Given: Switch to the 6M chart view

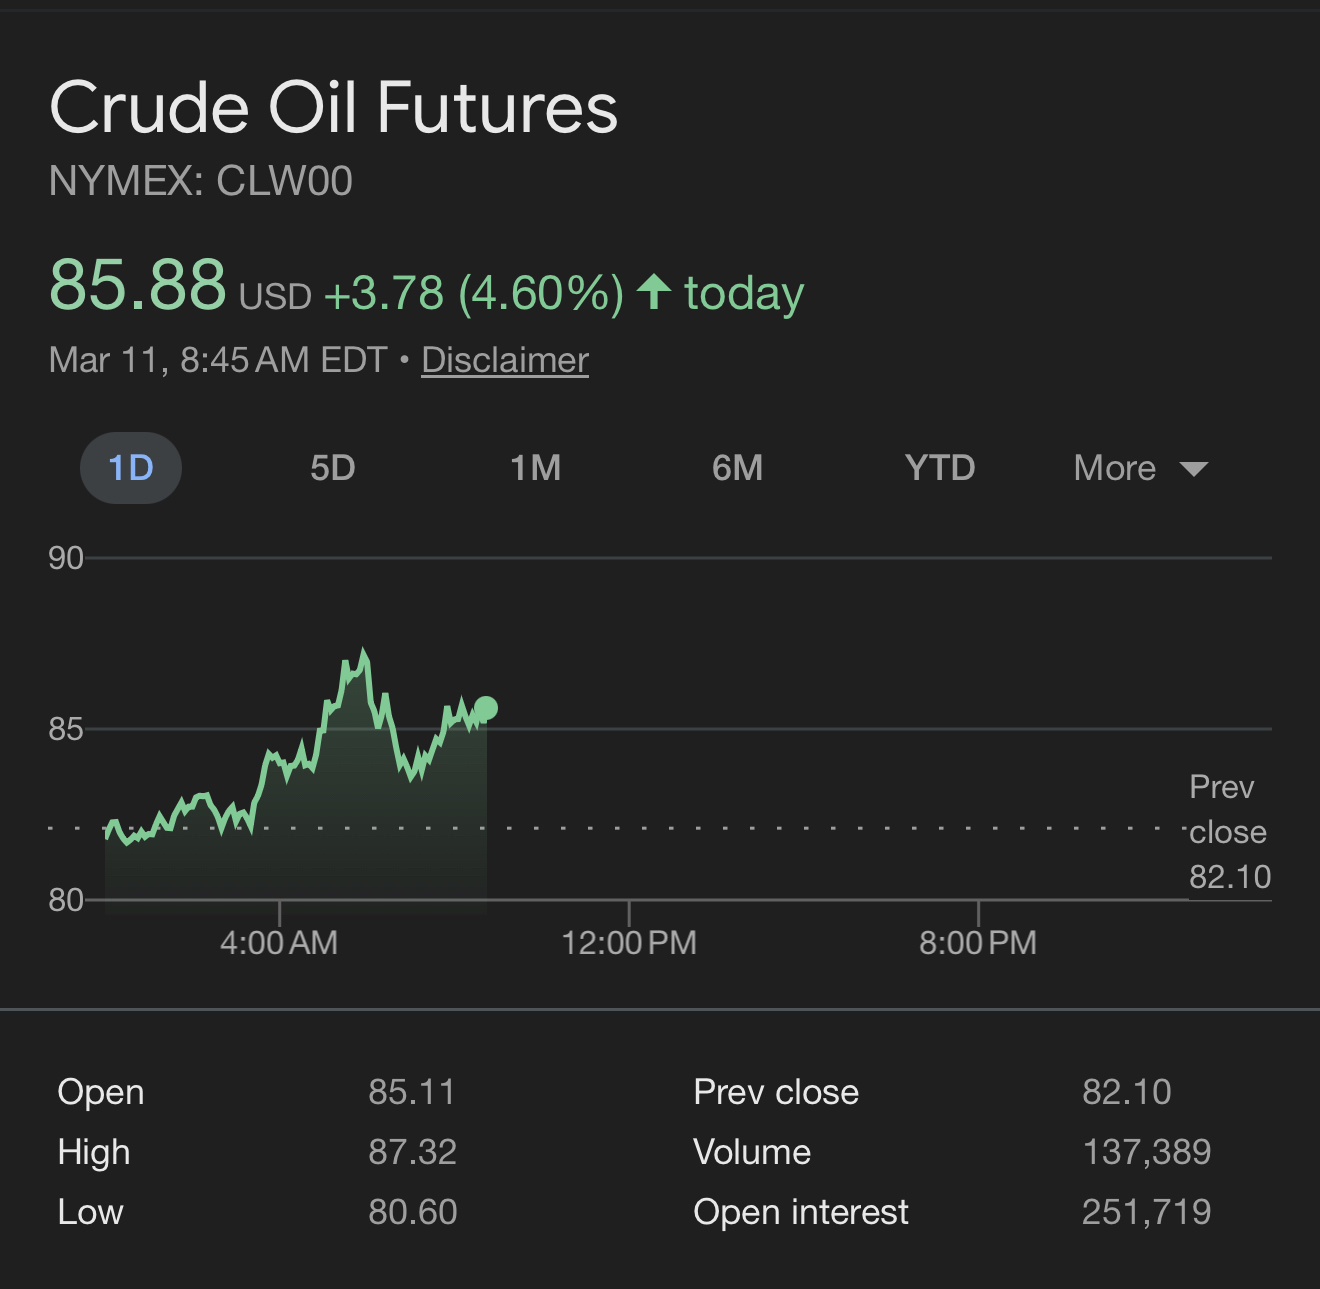Looking at the screenshot, I should [x=738, y=468].
